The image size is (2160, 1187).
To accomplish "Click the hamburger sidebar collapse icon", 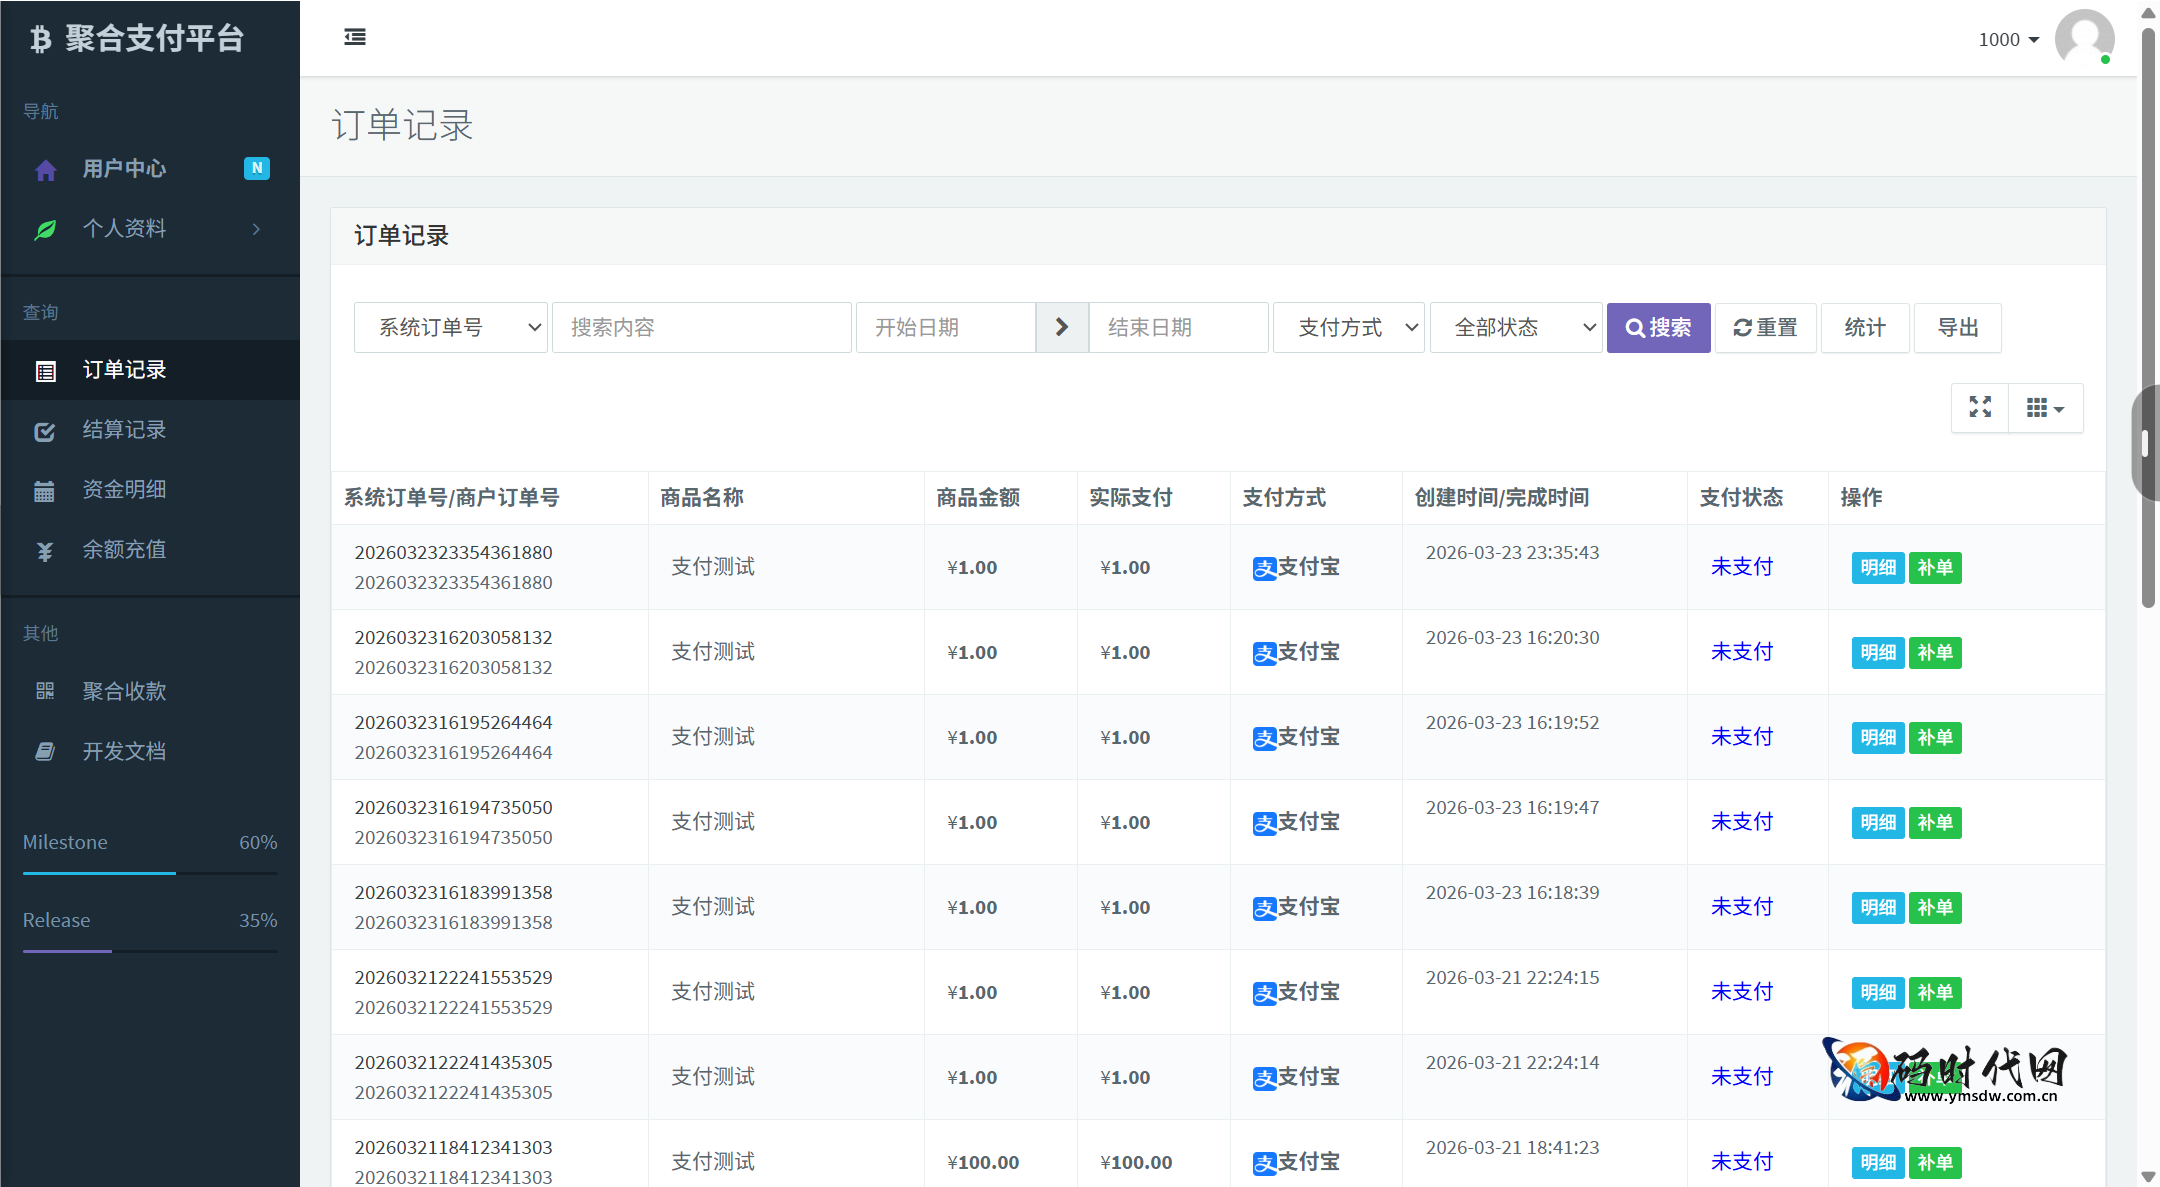I will pos(355,37).
